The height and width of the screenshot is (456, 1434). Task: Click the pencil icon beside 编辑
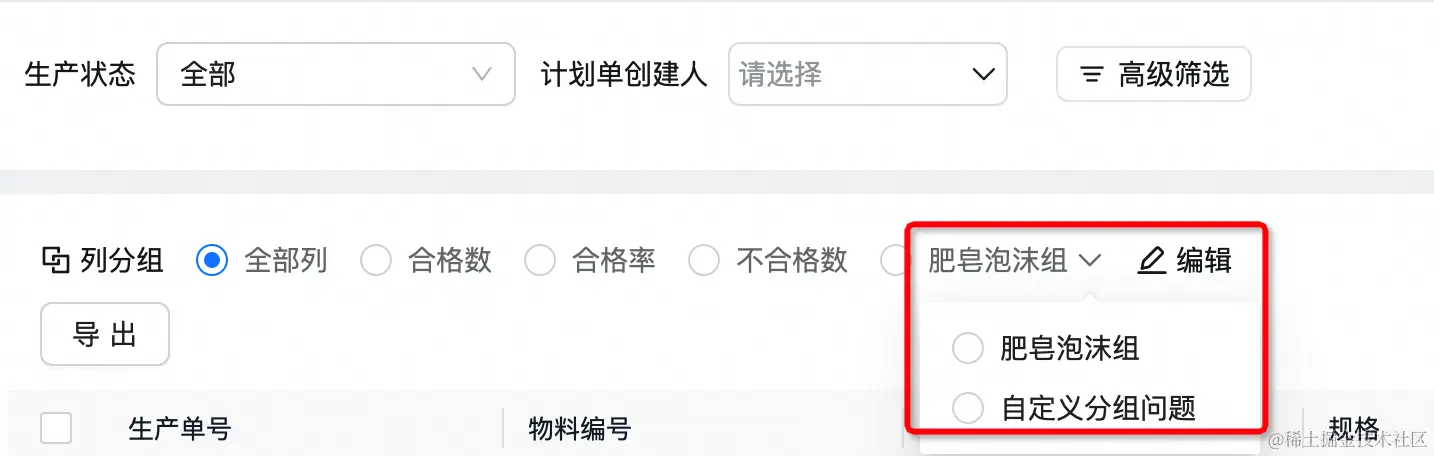[1152, 261]
